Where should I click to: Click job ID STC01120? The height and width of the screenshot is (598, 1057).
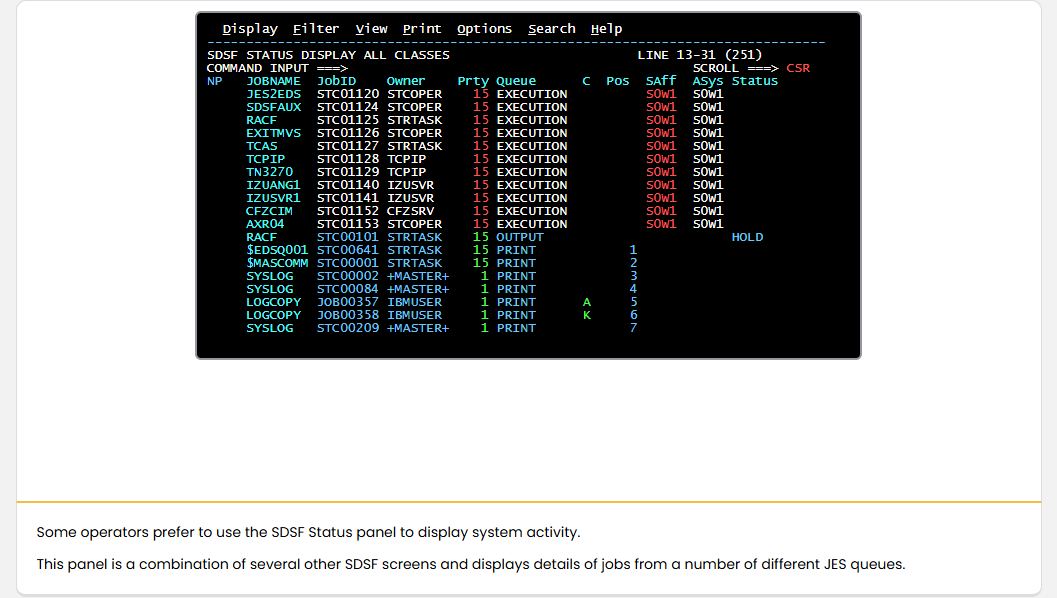[348, 94]
